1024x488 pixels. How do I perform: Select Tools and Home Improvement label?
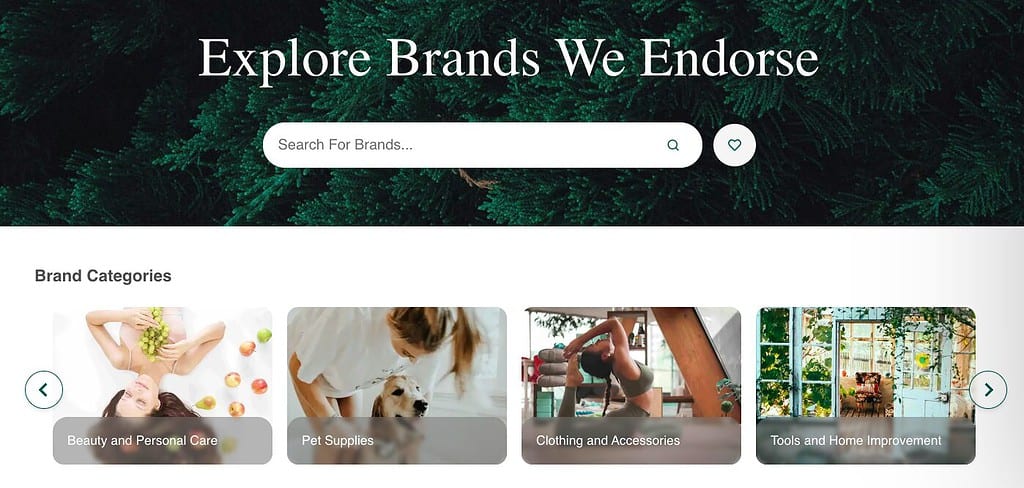(x=856, y=440)
